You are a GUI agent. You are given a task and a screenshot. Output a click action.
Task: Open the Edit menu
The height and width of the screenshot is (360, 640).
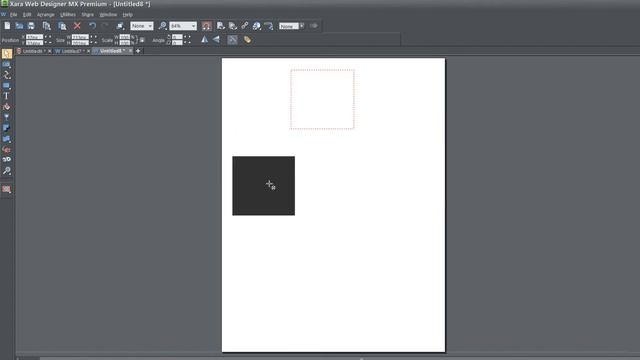pos(27,14)
